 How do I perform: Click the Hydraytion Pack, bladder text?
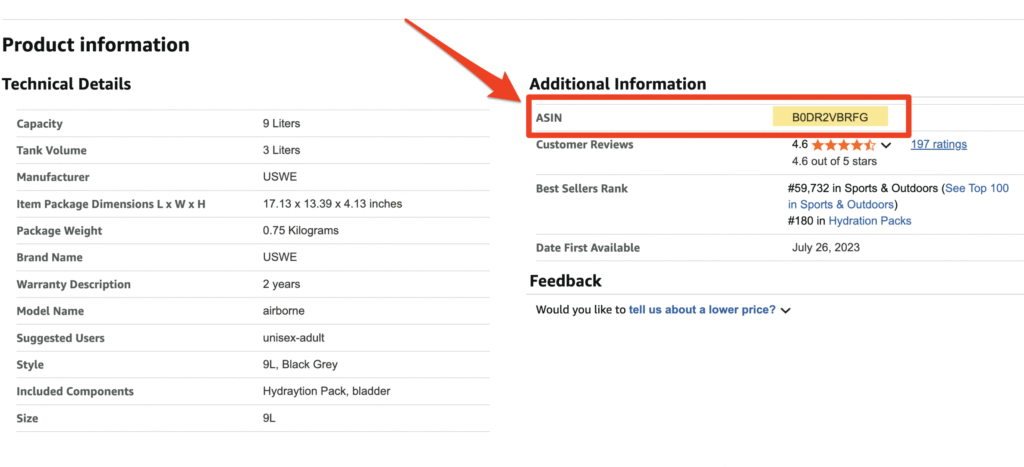326,391
